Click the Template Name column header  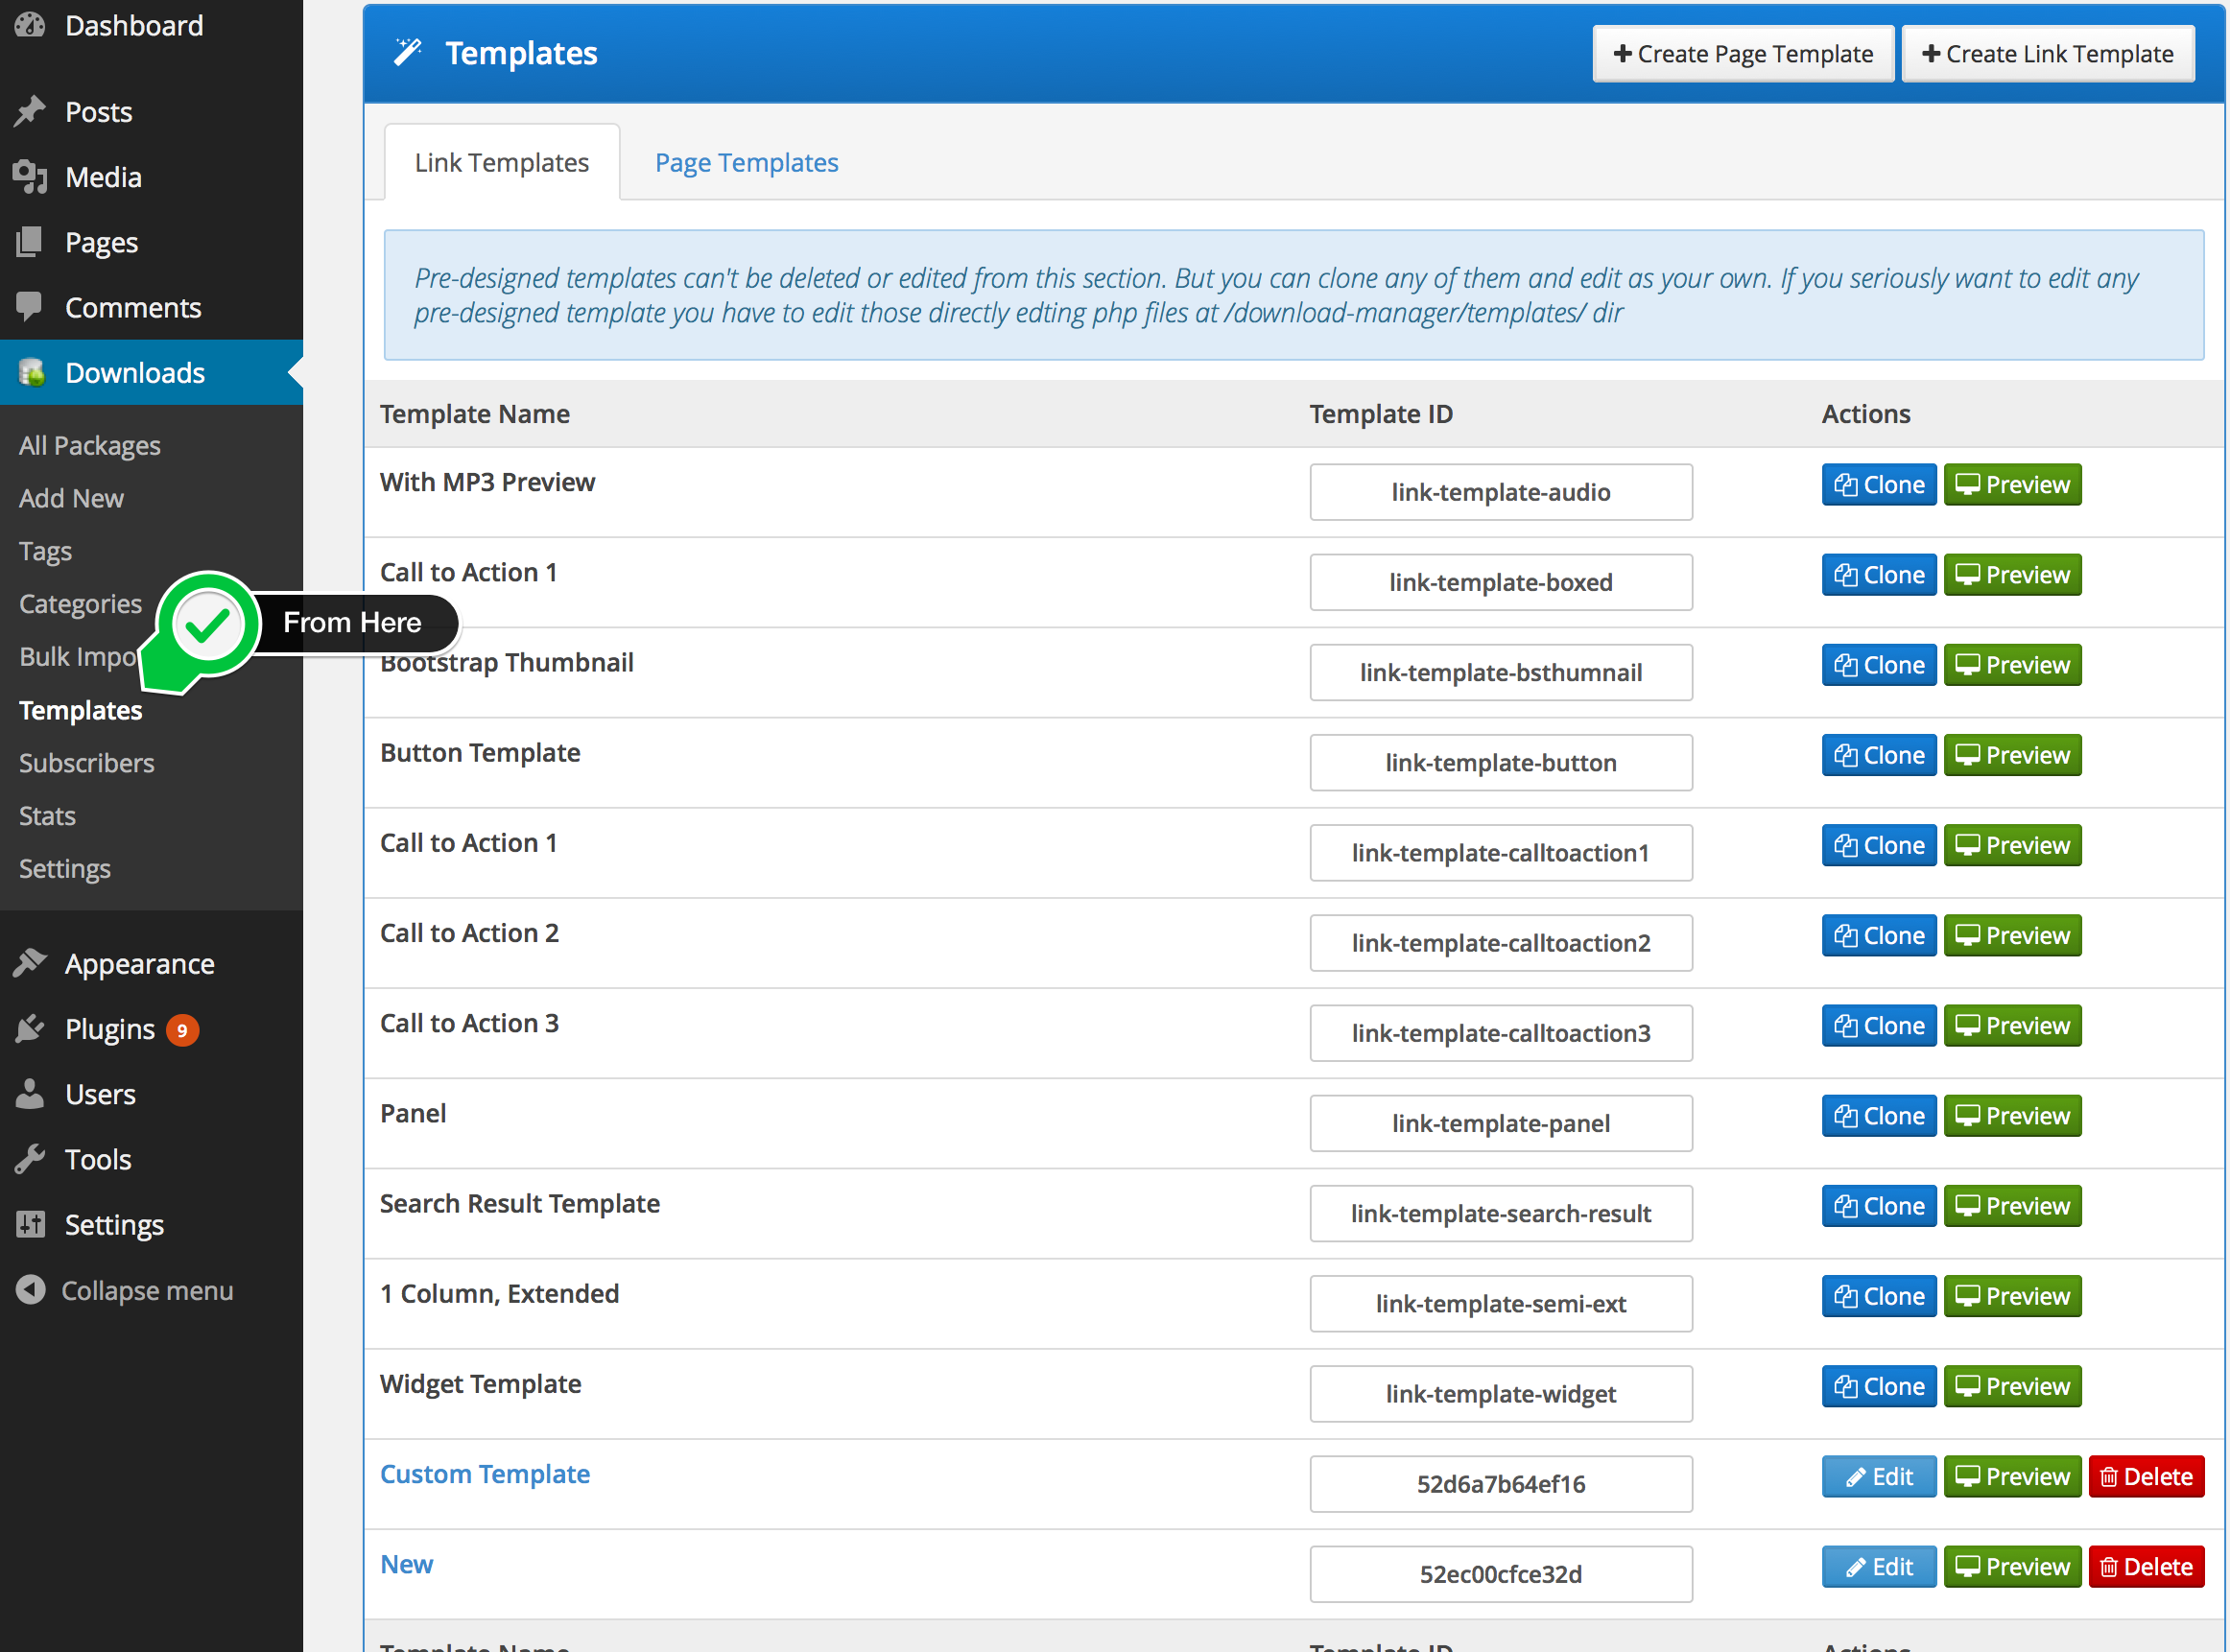click(x=475, y=414)
